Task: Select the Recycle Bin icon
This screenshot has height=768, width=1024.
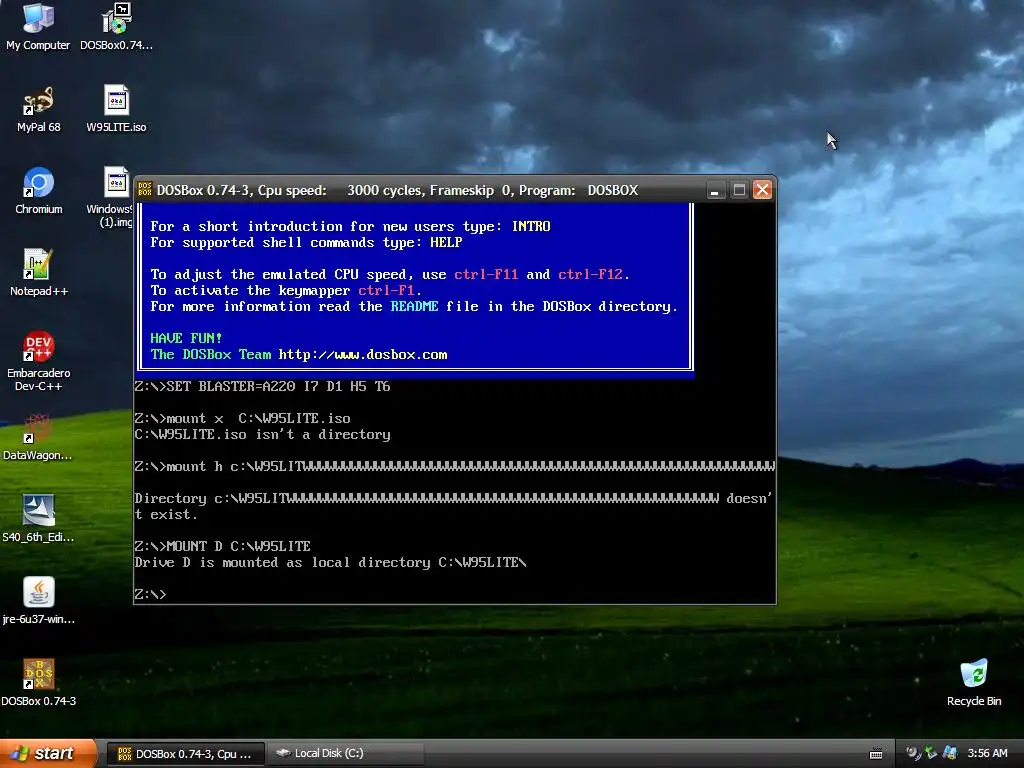Action: coord(974,682)
